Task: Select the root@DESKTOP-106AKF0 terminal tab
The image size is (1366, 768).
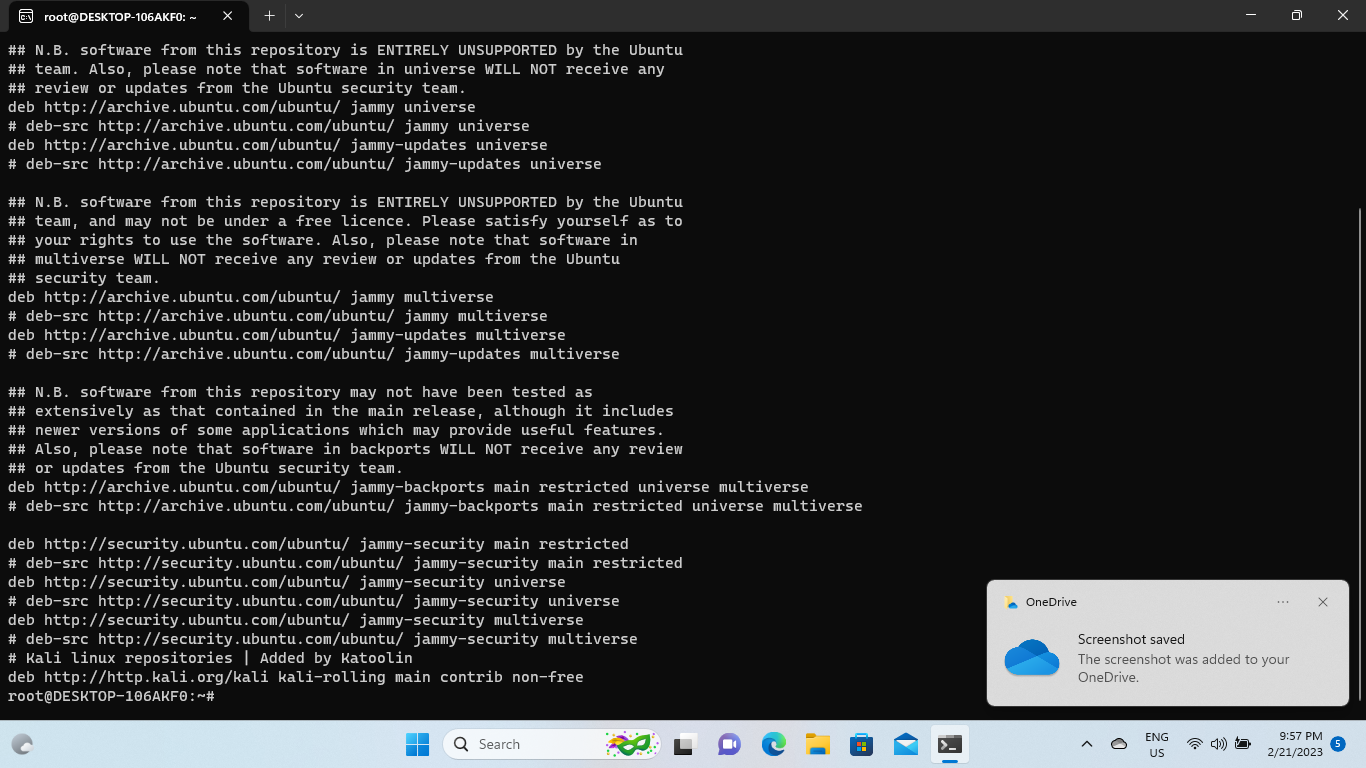Action: tap(120, 16)
